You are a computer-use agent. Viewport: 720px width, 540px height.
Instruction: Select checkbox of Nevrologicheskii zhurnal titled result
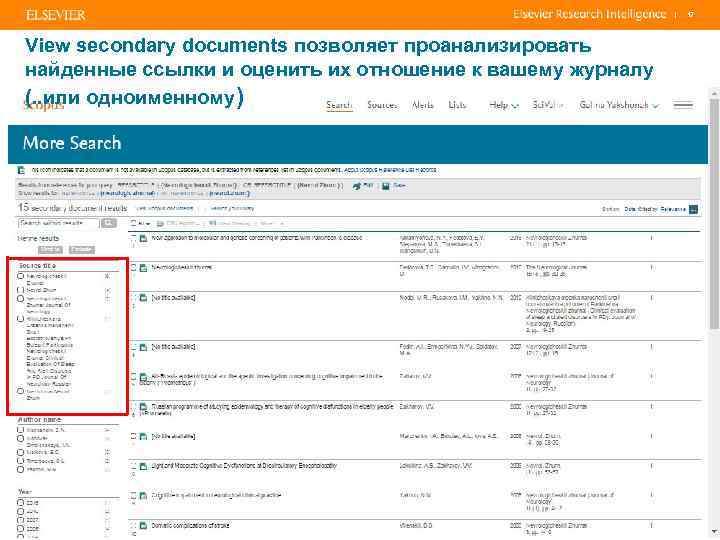coord(134,267)
